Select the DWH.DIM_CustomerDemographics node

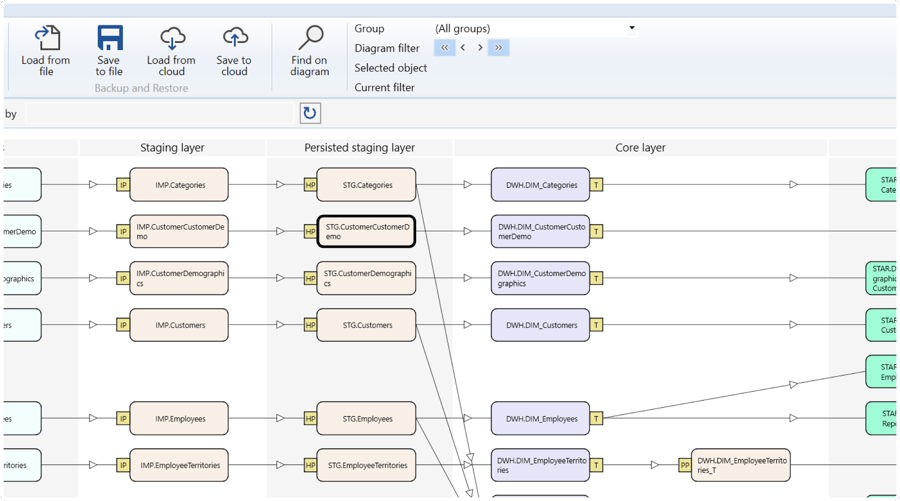tap(540, 278)
